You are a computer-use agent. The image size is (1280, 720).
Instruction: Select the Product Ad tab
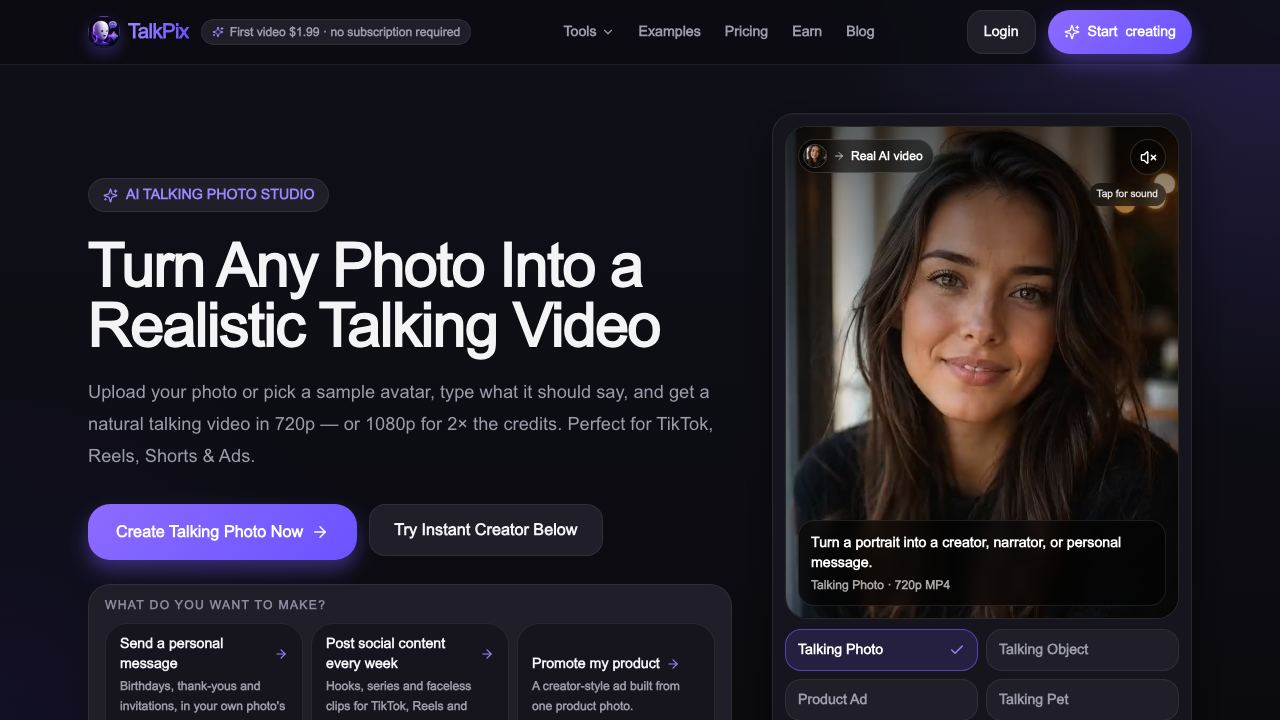point(881,700)
